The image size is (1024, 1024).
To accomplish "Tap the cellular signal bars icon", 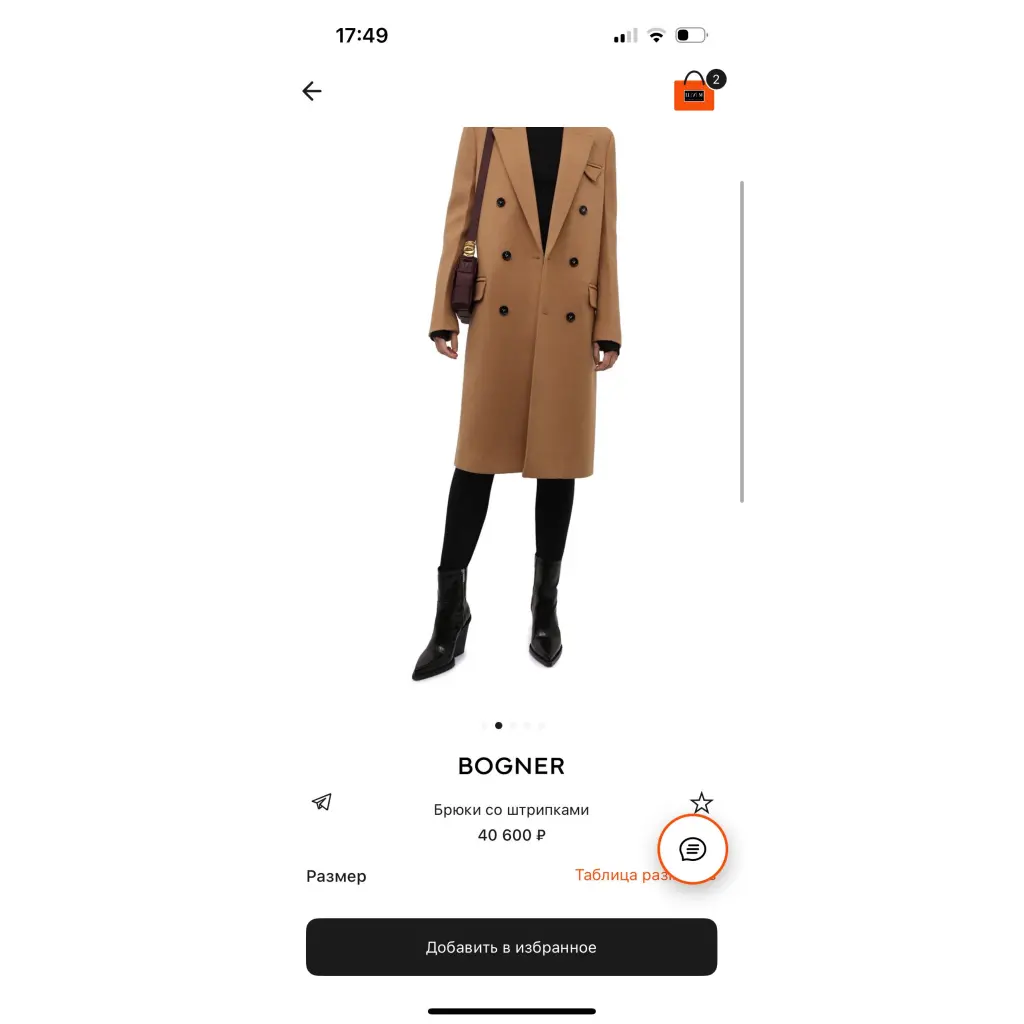I will pos(625,36).
